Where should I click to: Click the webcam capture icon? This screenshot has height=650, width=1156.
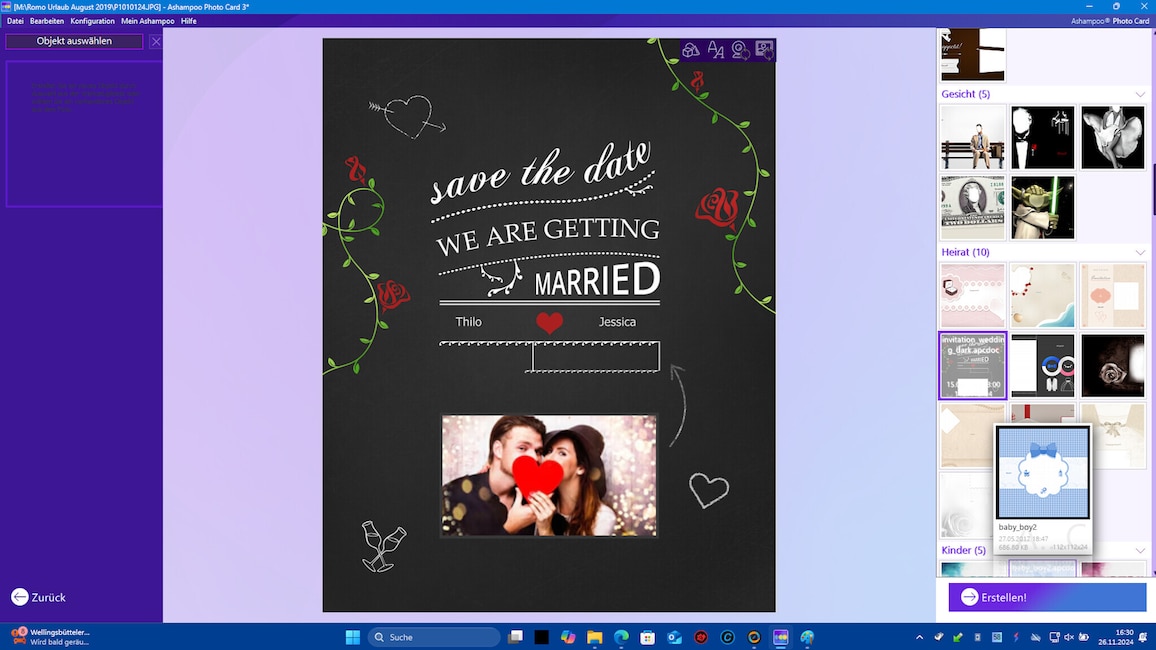(x=740, y=50)
